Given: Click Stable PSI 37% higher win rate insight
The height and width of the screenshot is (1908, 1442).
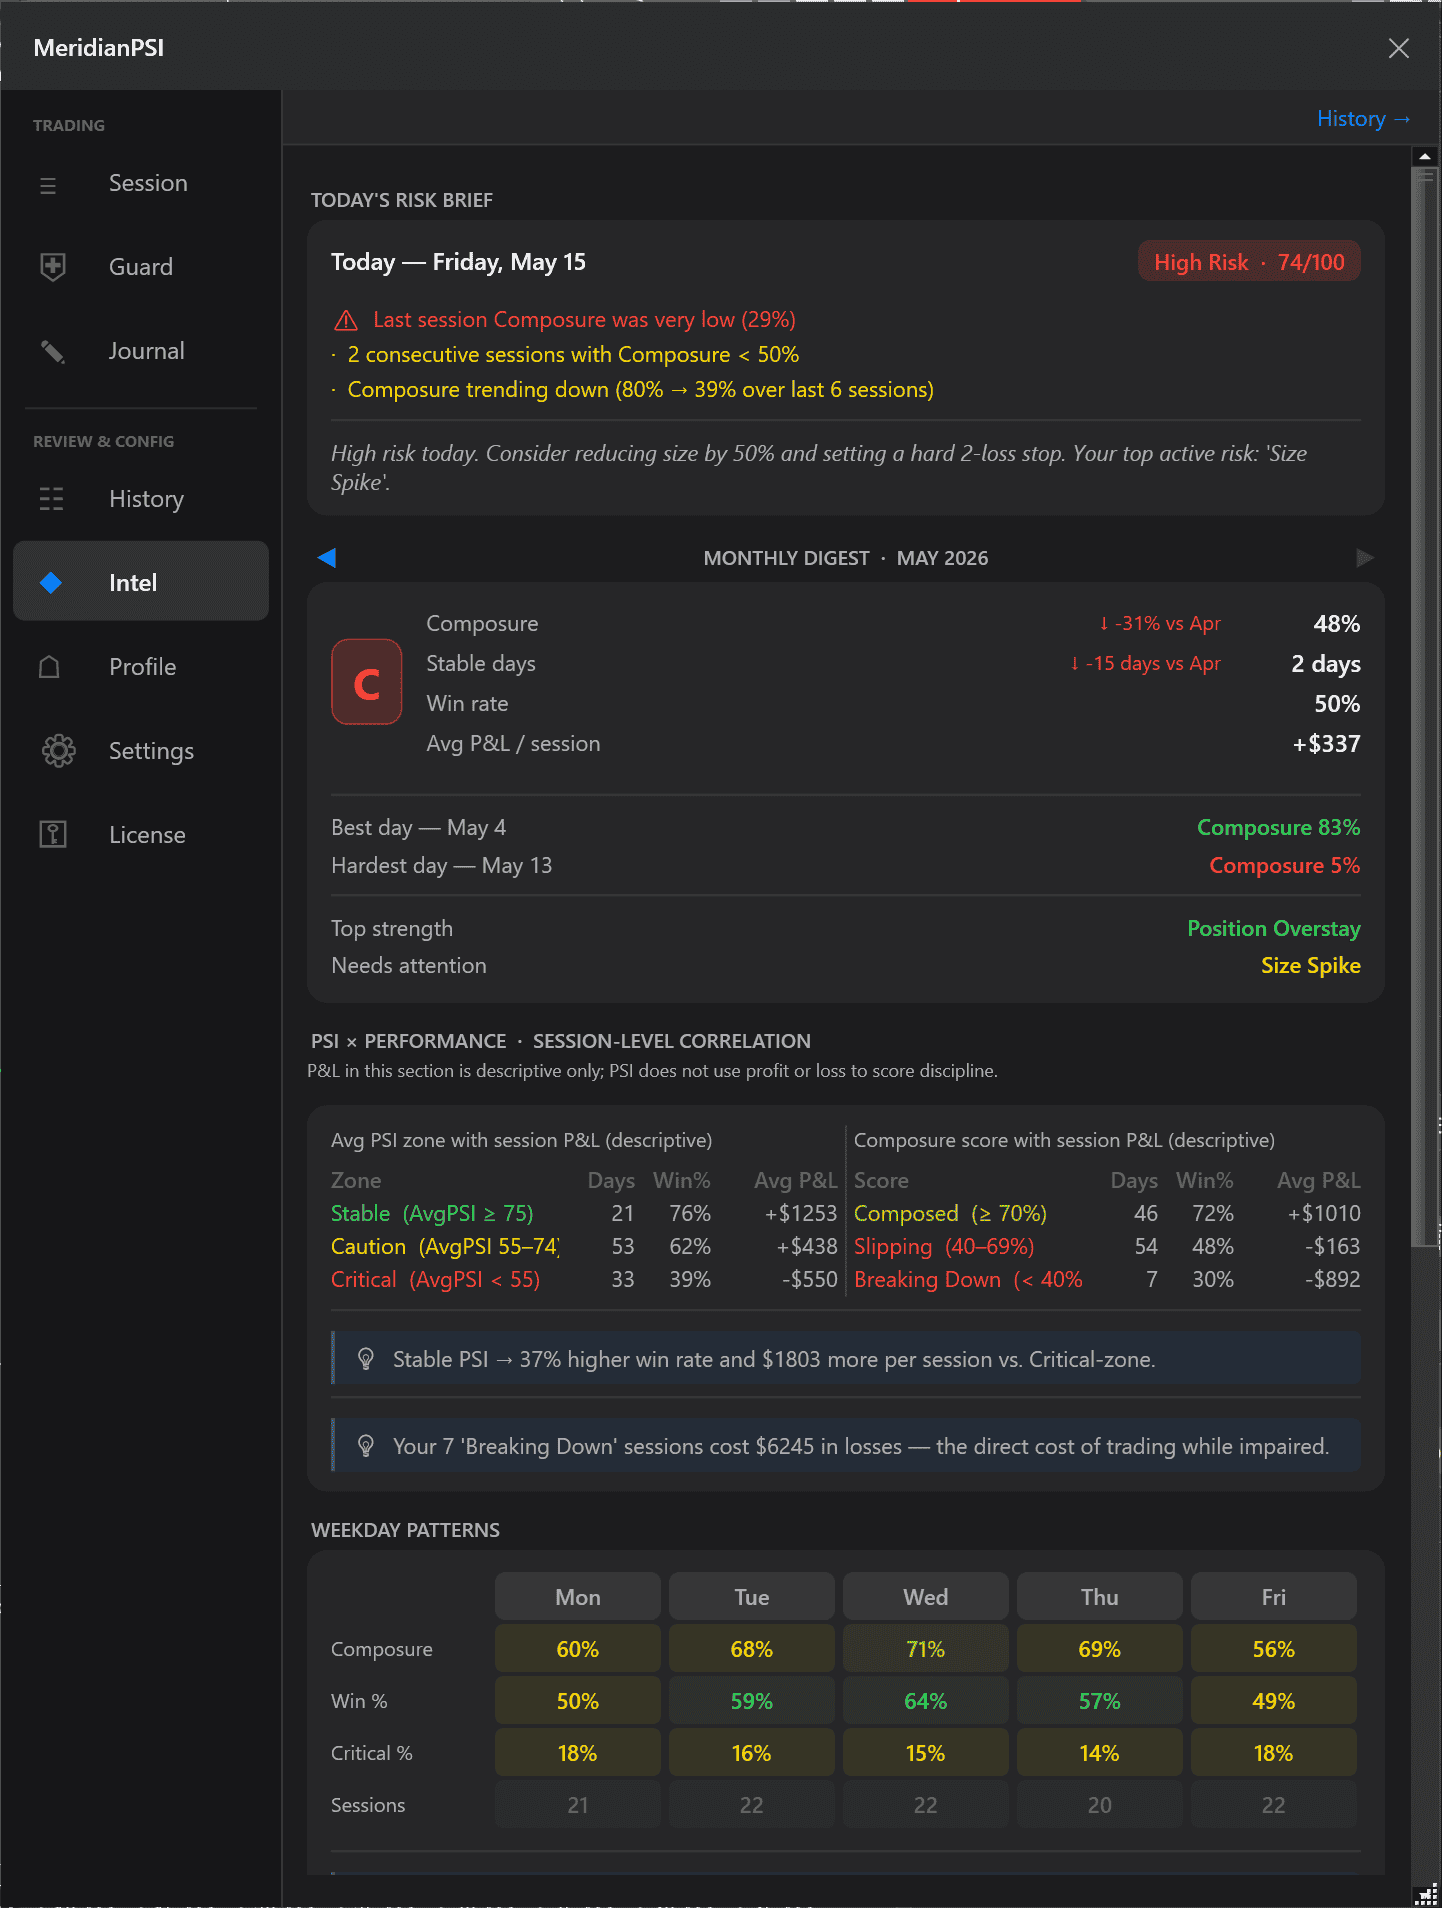Looking at the screenshot, I should click(847, 1359).
